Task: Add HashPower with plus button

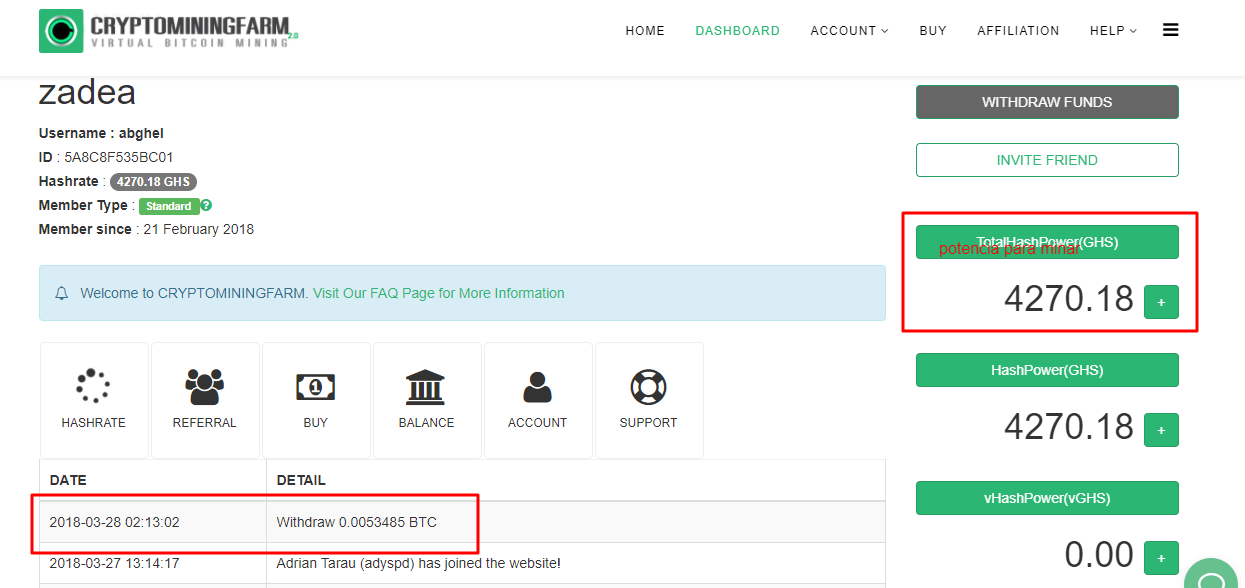Action: click(1161, 430)
